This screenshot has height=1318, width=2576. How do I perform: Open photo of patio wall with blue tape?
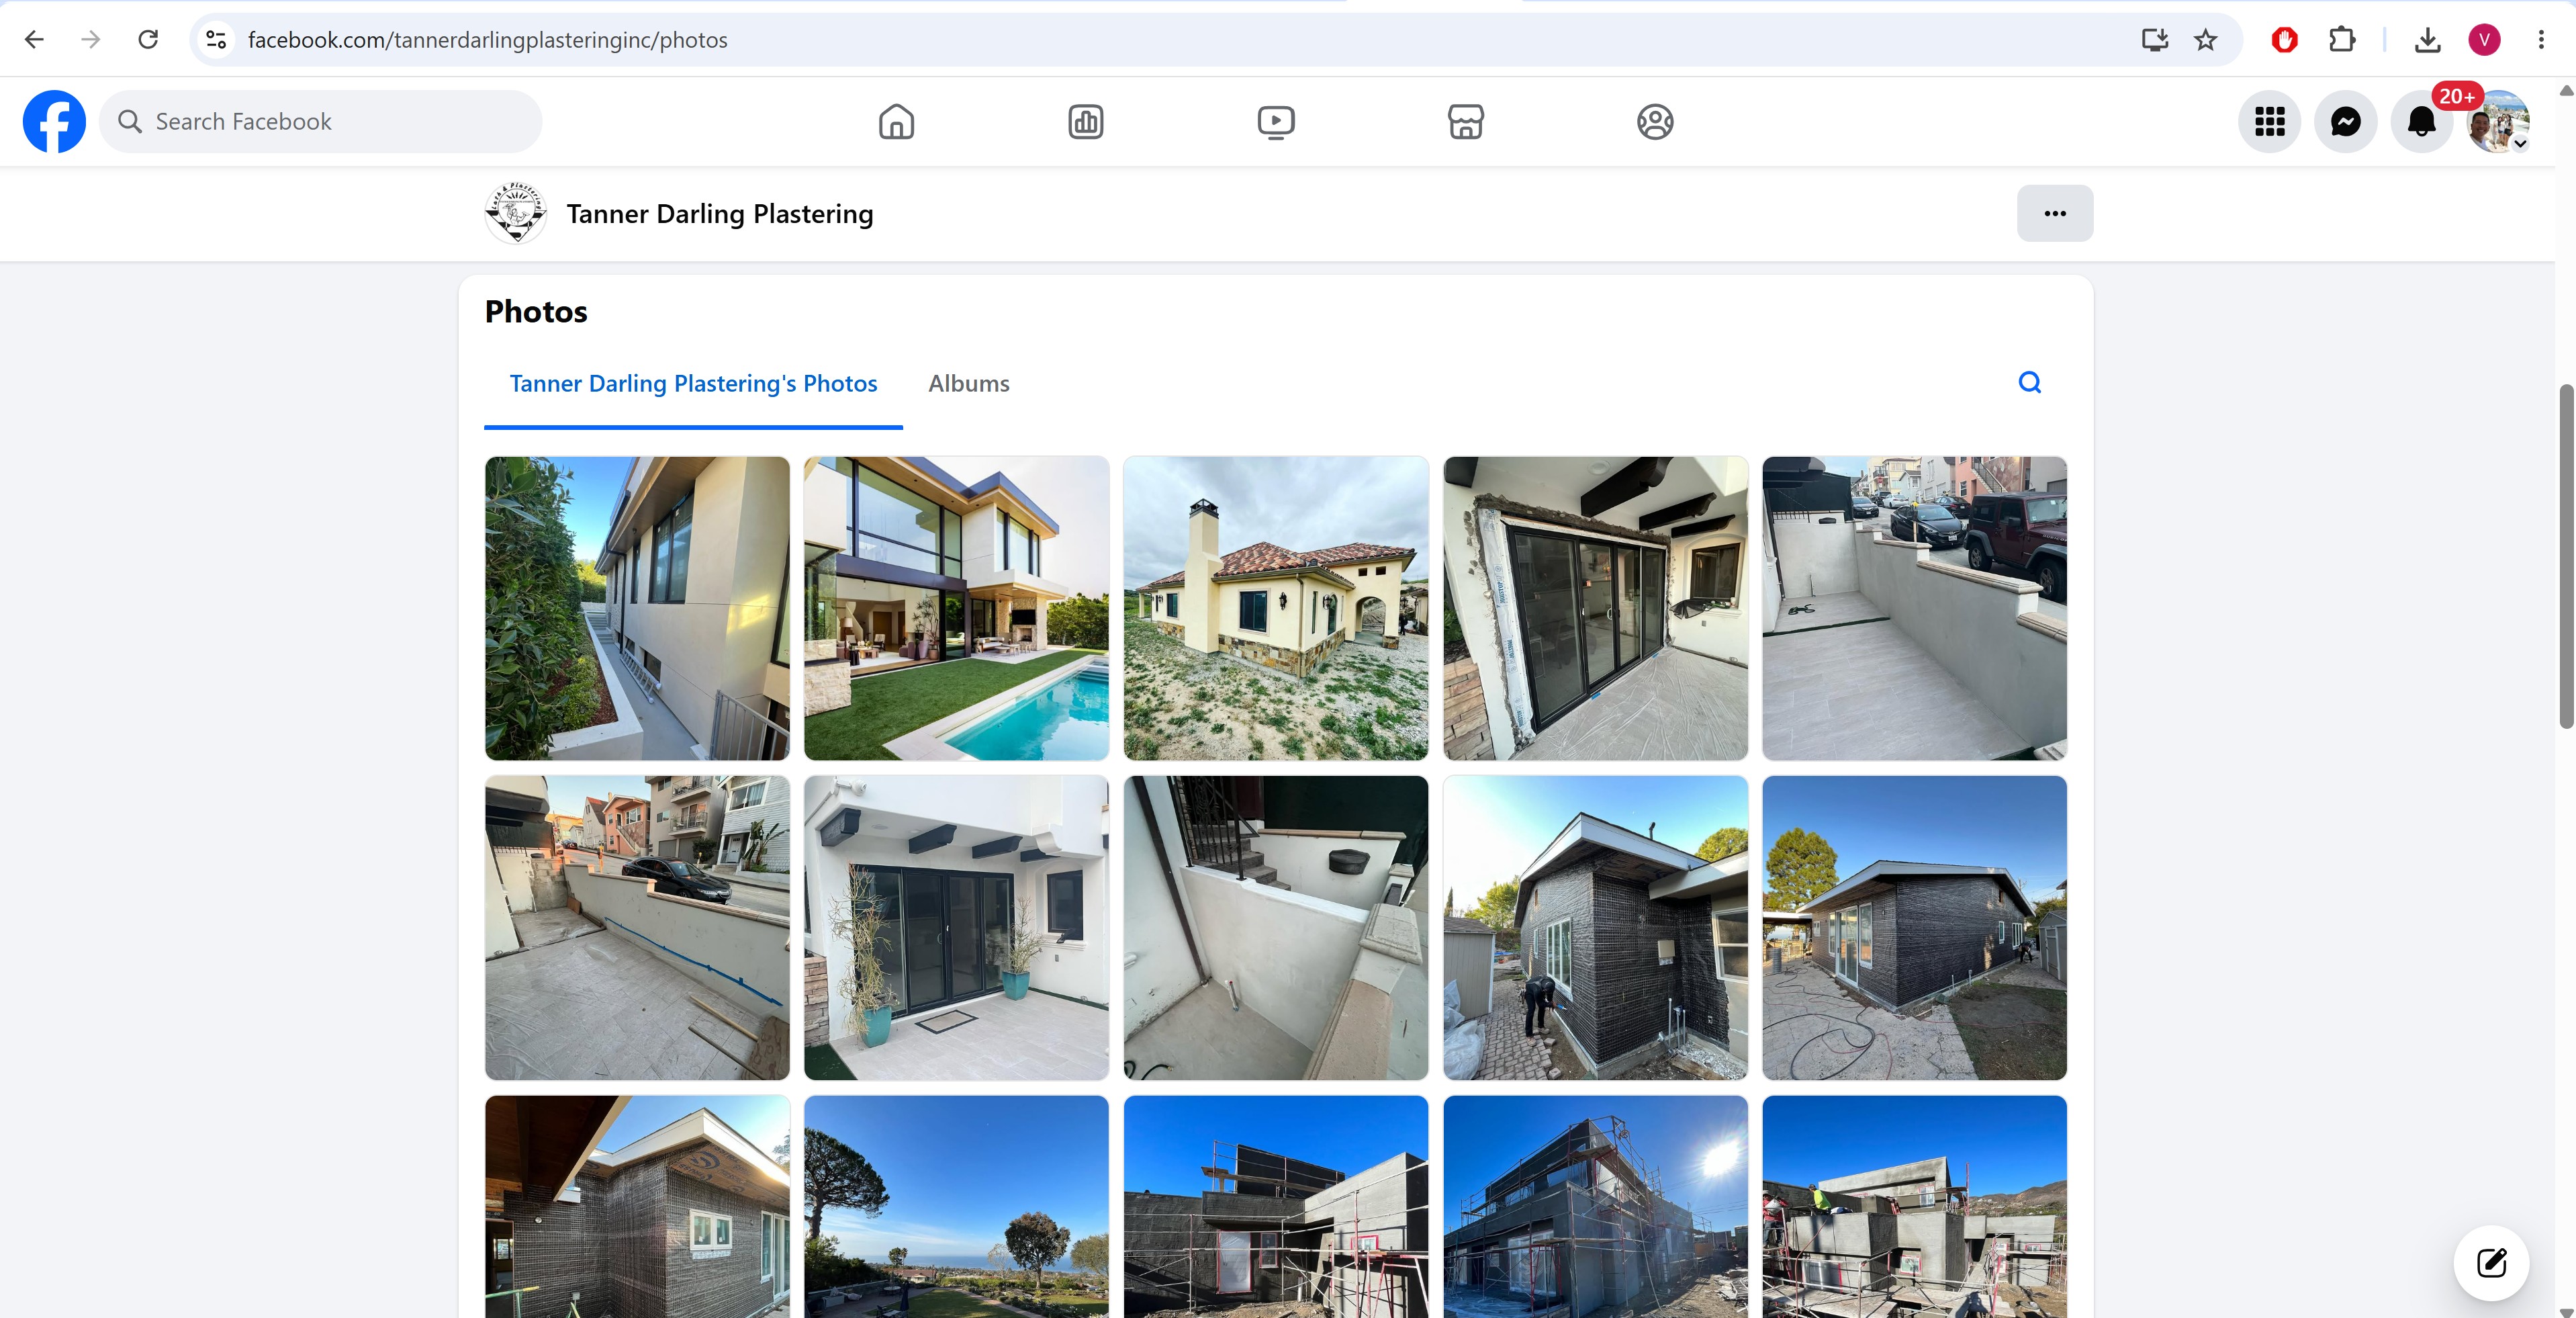coord(637,928)
